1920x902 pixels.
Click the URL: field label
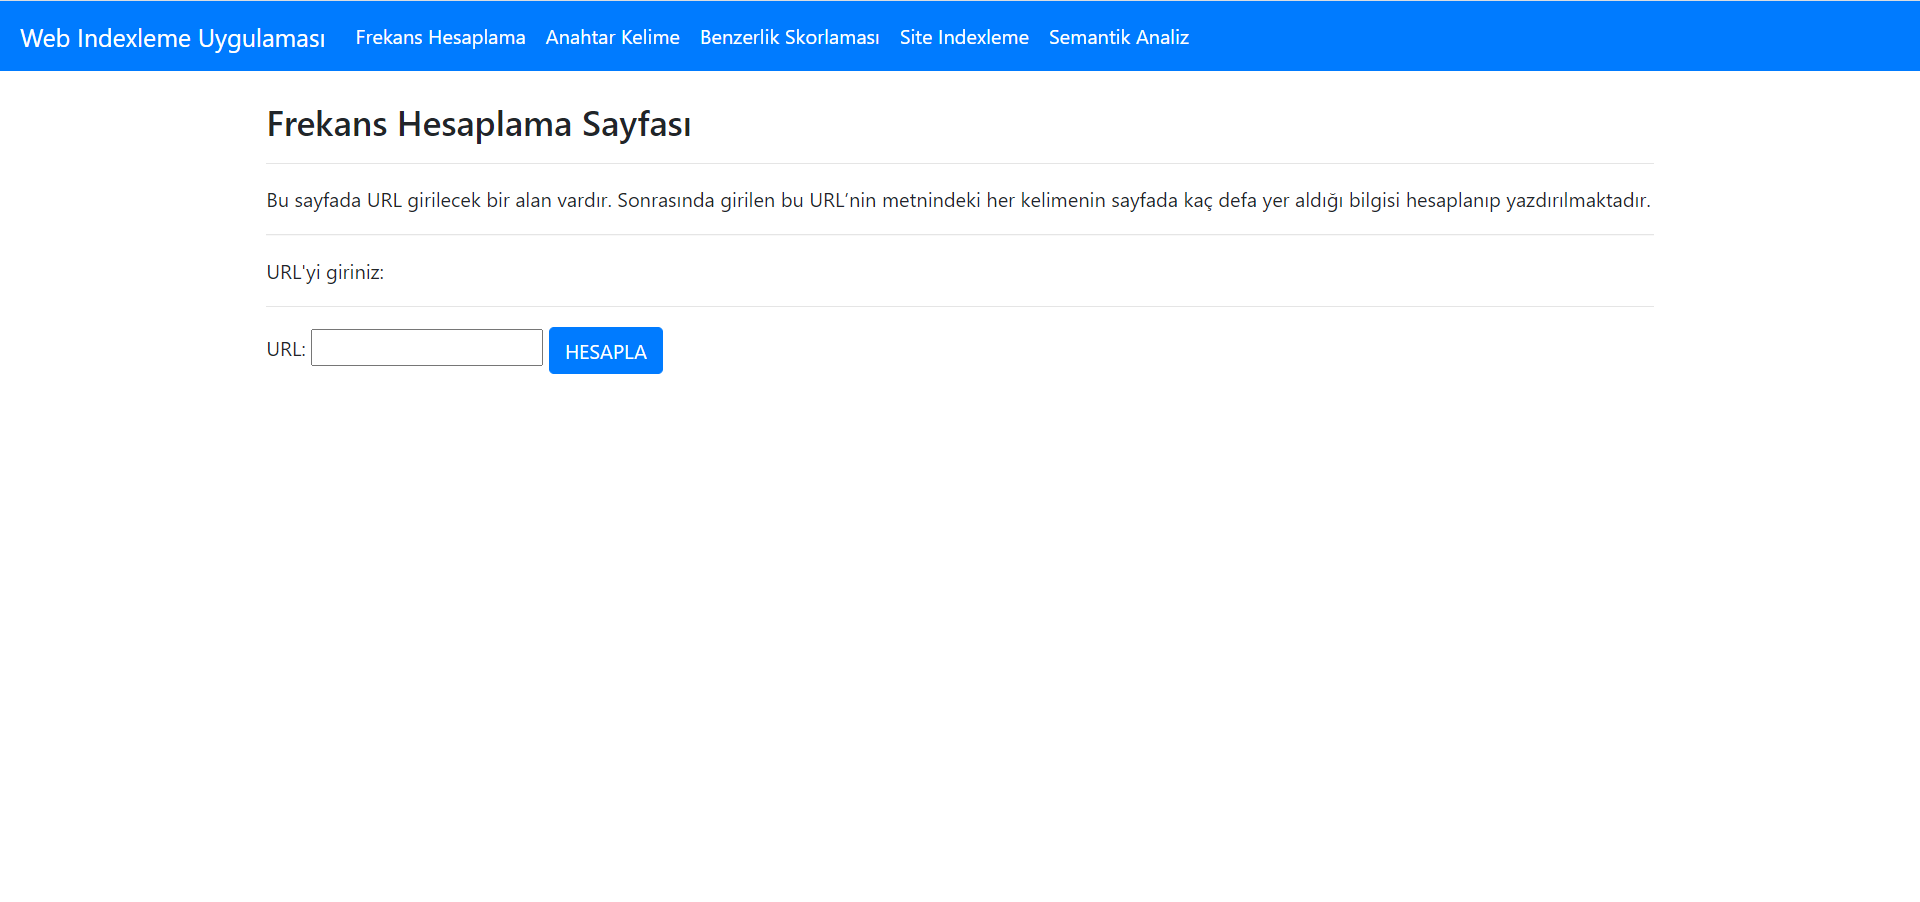pos(284,348)
